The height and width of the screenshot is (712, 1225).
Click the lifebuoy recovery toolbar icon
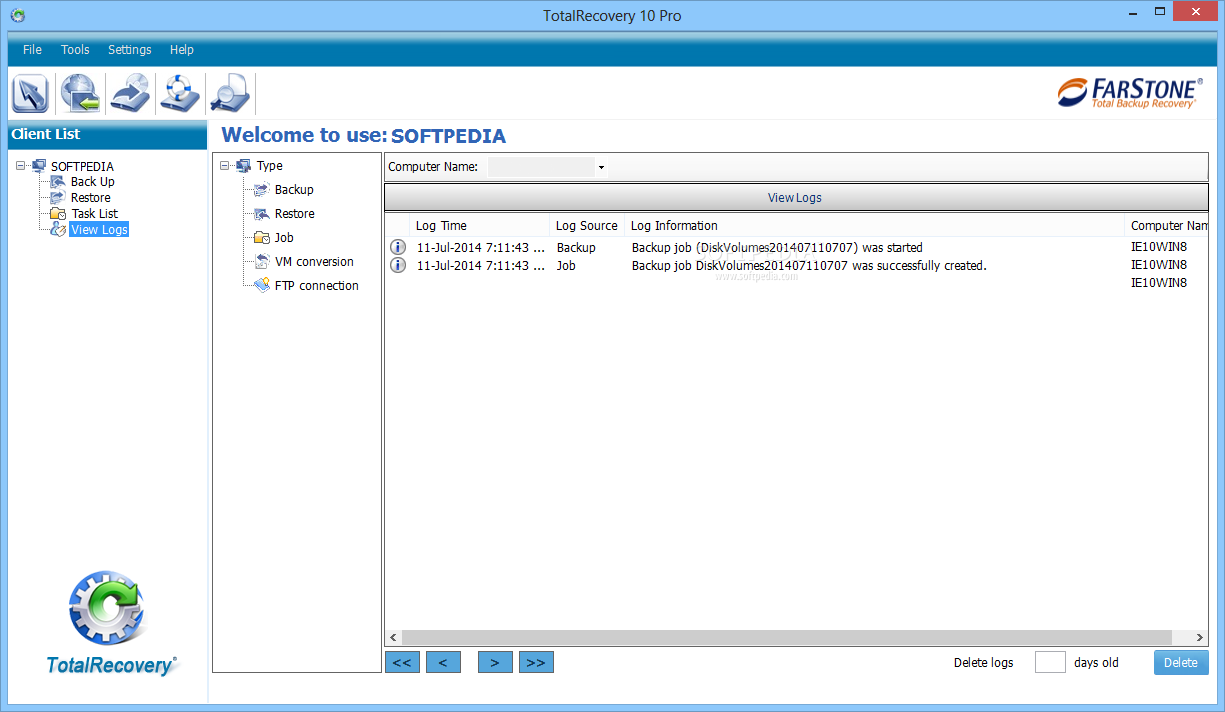(180, 94)
